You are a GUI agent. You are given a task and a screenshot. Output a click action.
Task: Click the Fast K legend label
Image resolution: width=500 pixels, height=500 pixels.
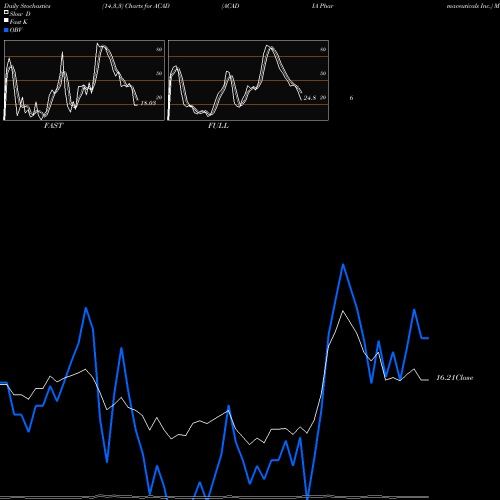(19, 22)
